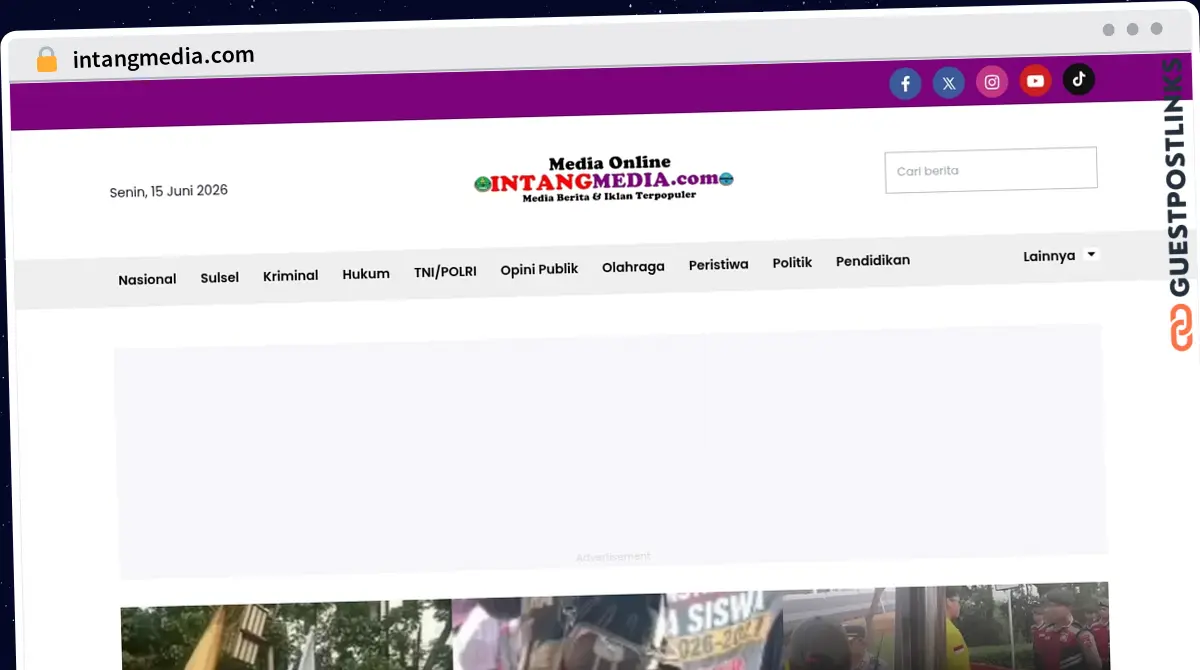Open the news thumbnail with red jerseys

point(946,625)
